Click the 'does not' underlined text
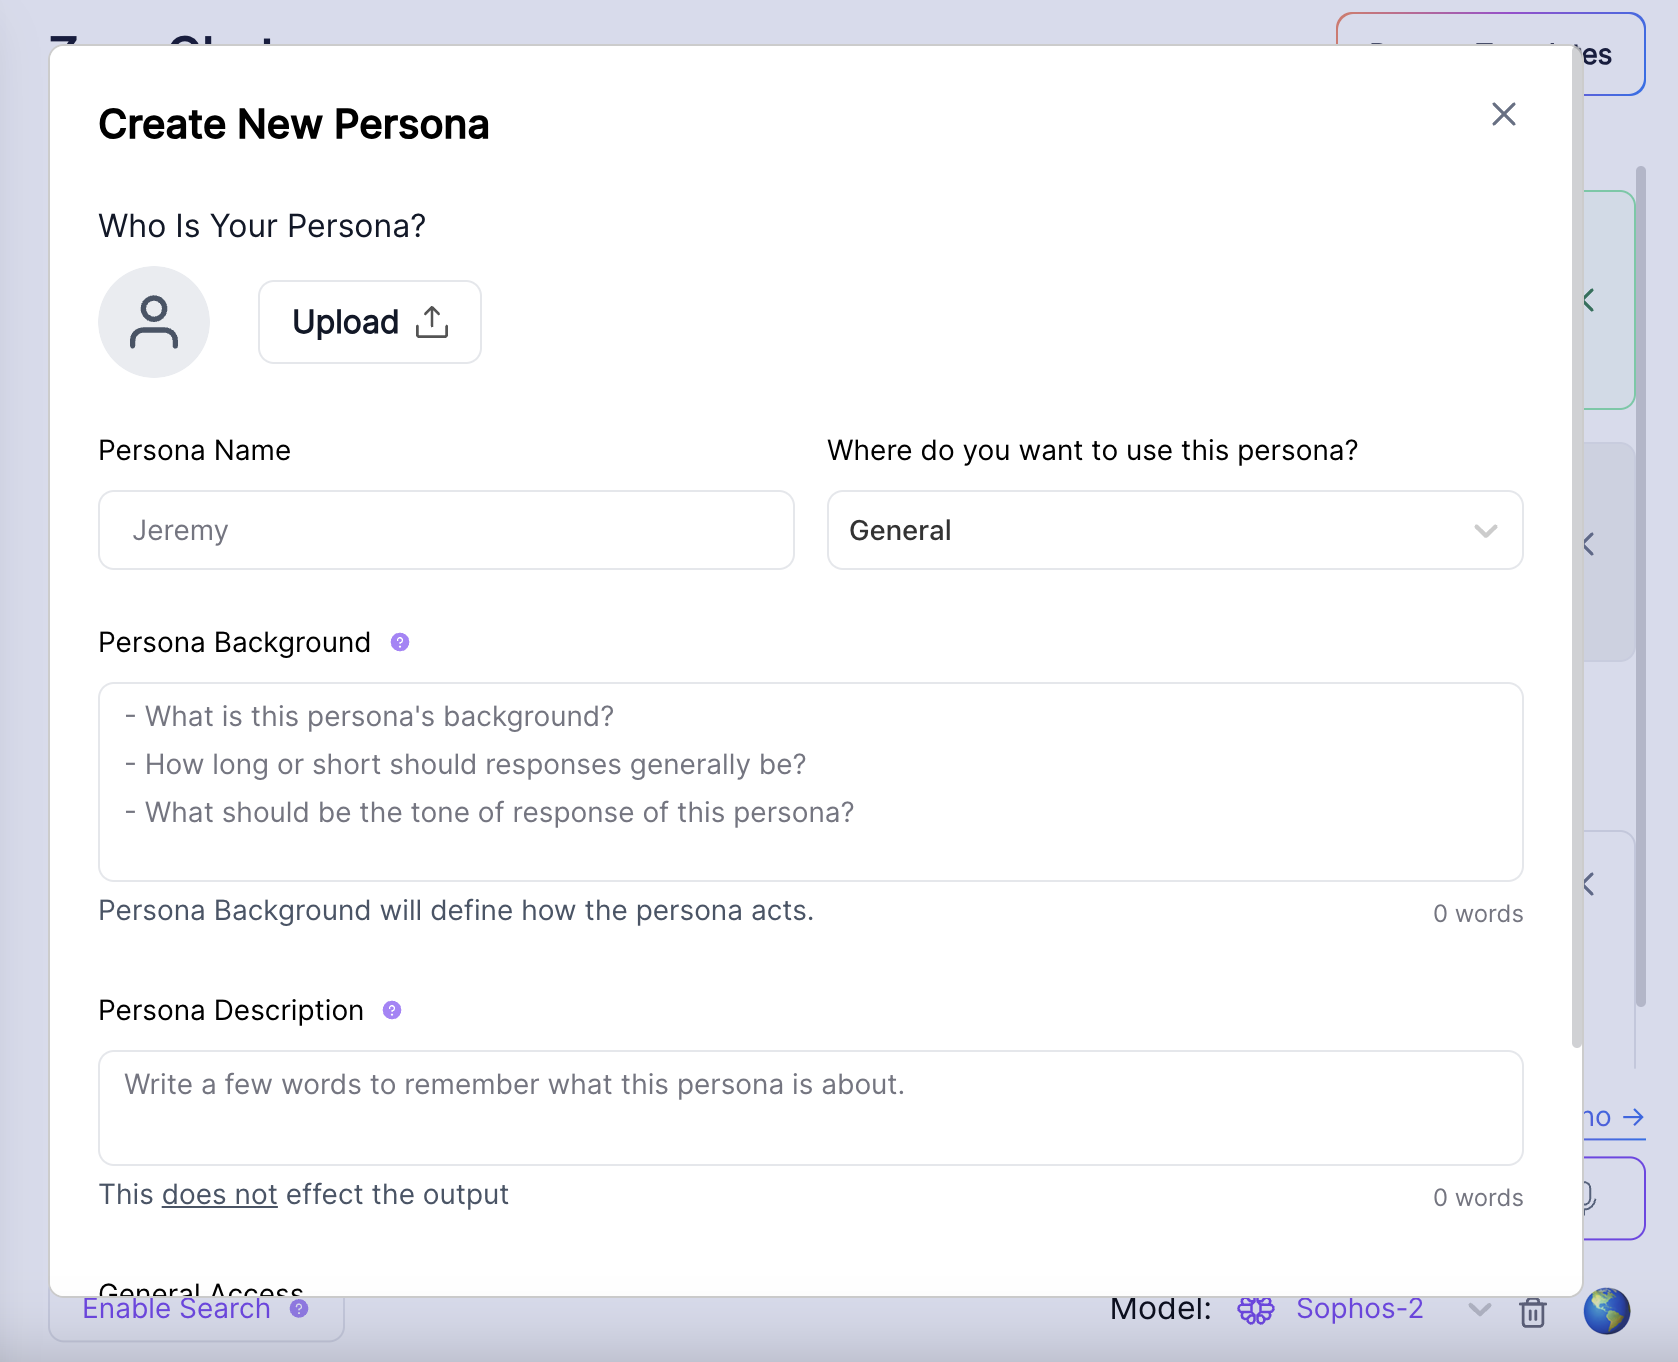Image resolution: width=1678 pixels, height=1362 pixels. click(x=220, y=1195)
